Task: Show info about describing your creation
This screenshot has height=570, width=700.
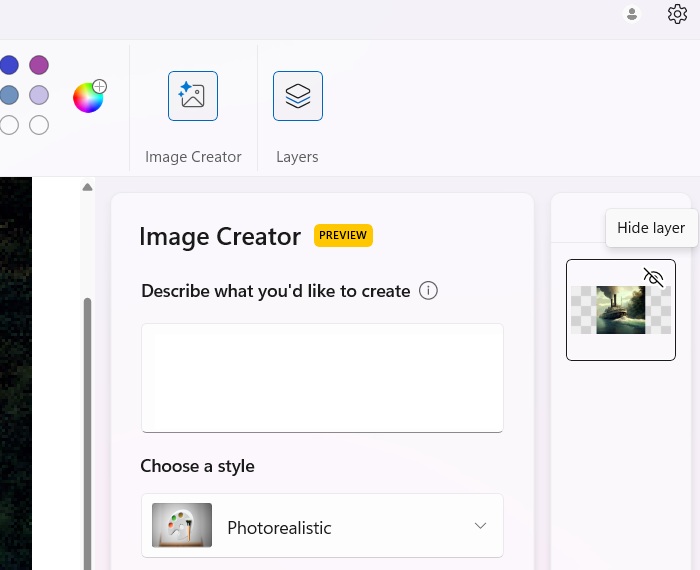Action: tap(428, 291)
